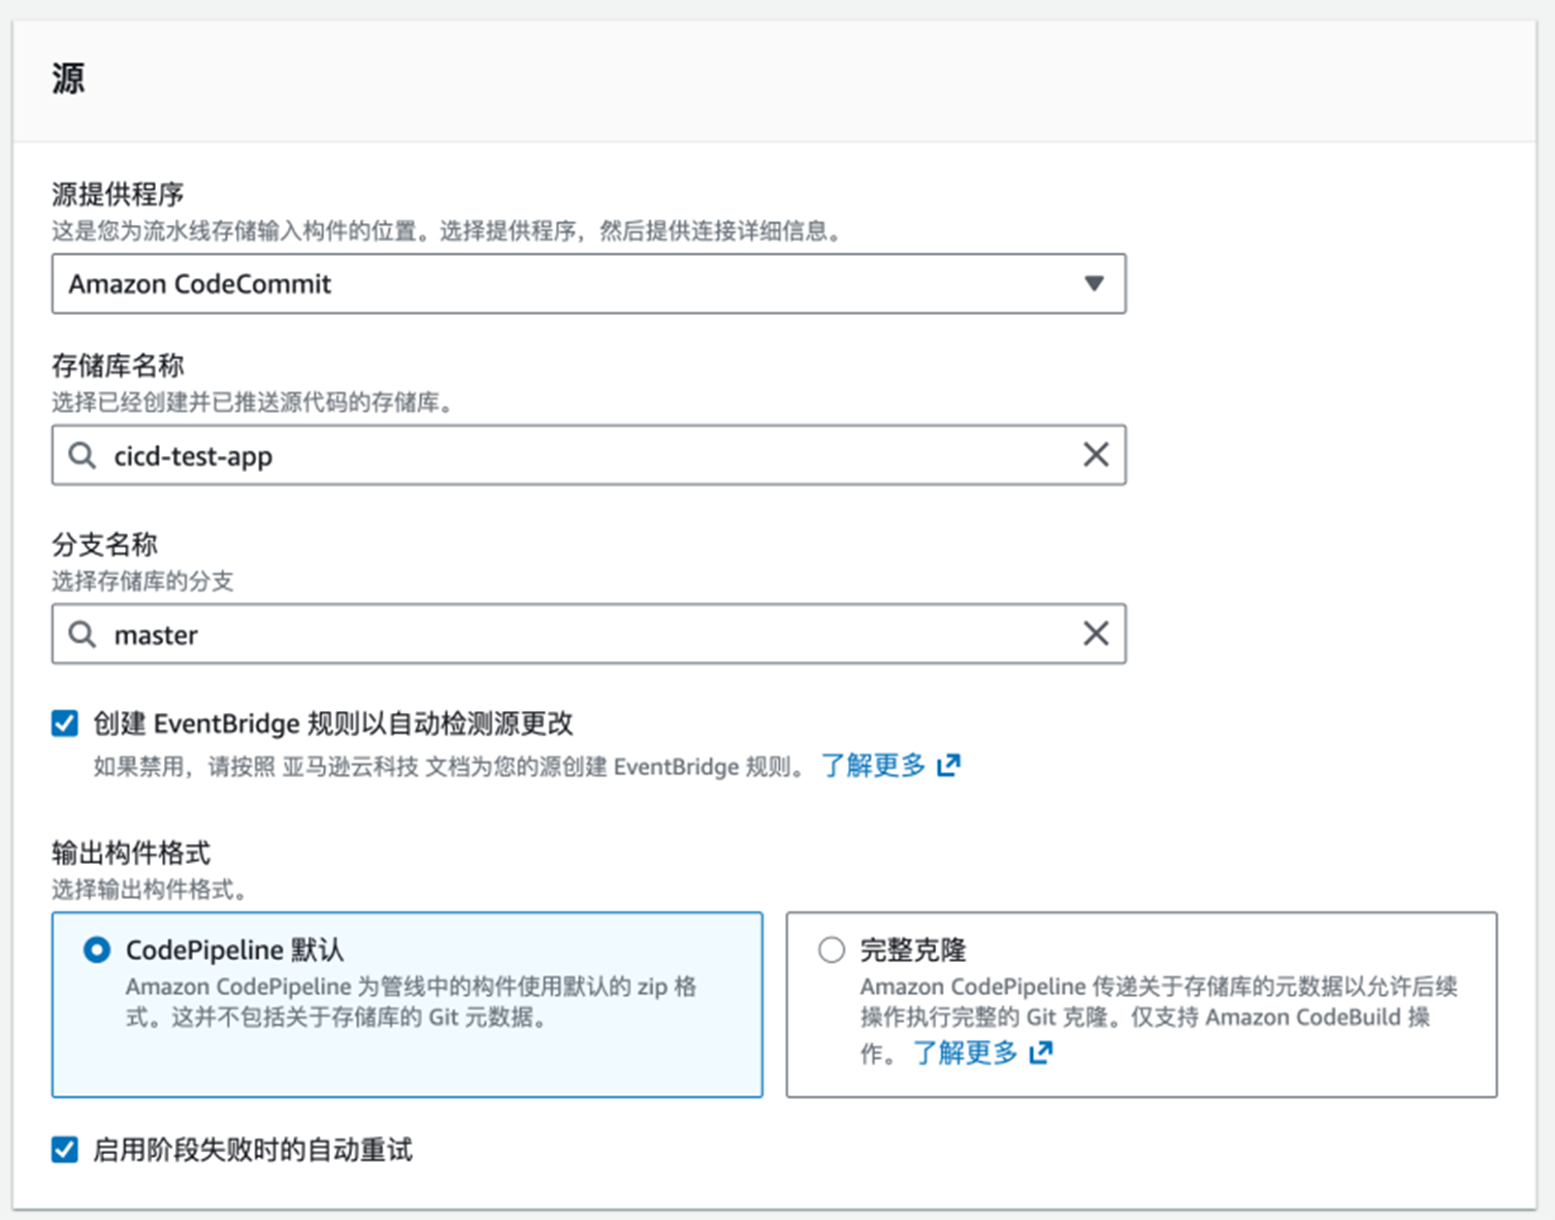The width and height of the screenshot is (1555, 1220).
Task: Click the CodePipeline default card description text
Action: (x=410, y=1002)
